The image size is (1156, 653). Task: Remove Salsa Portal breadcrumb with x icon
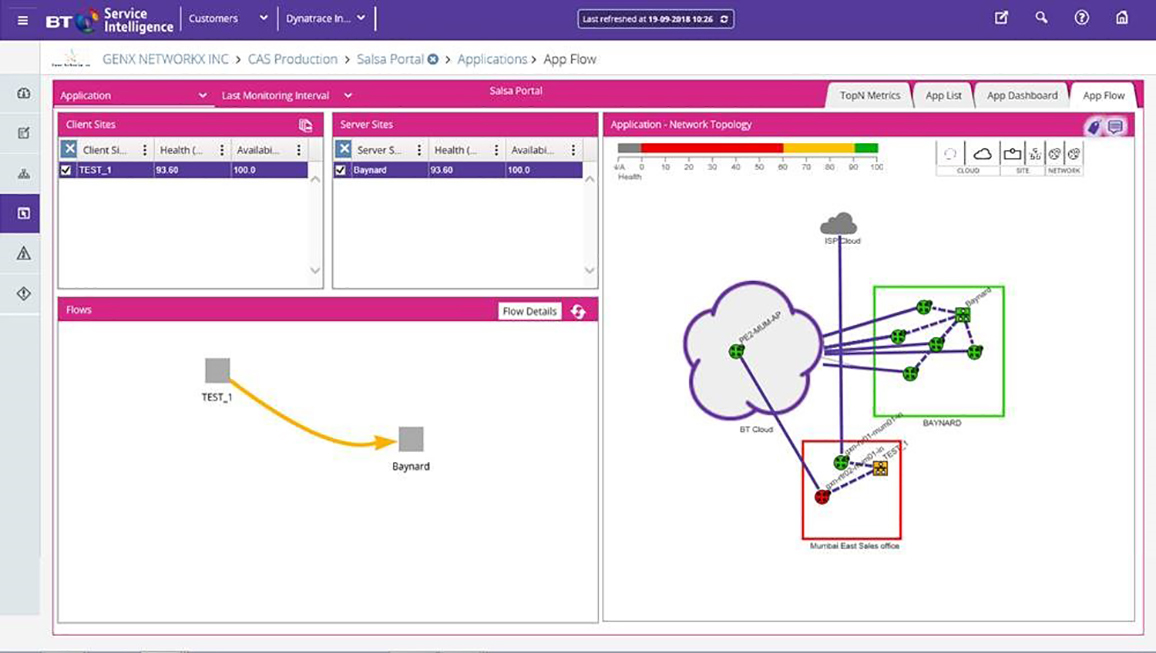433,59
